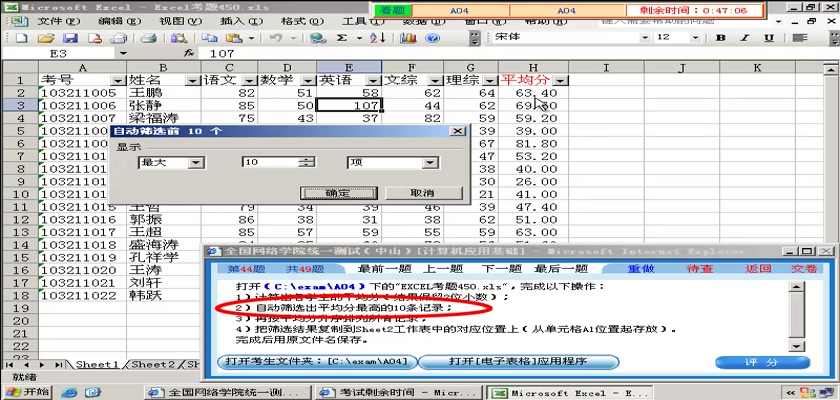Open the 视图 menu
The width and height of the screenshot is (840, 400).
pos(181,21)
